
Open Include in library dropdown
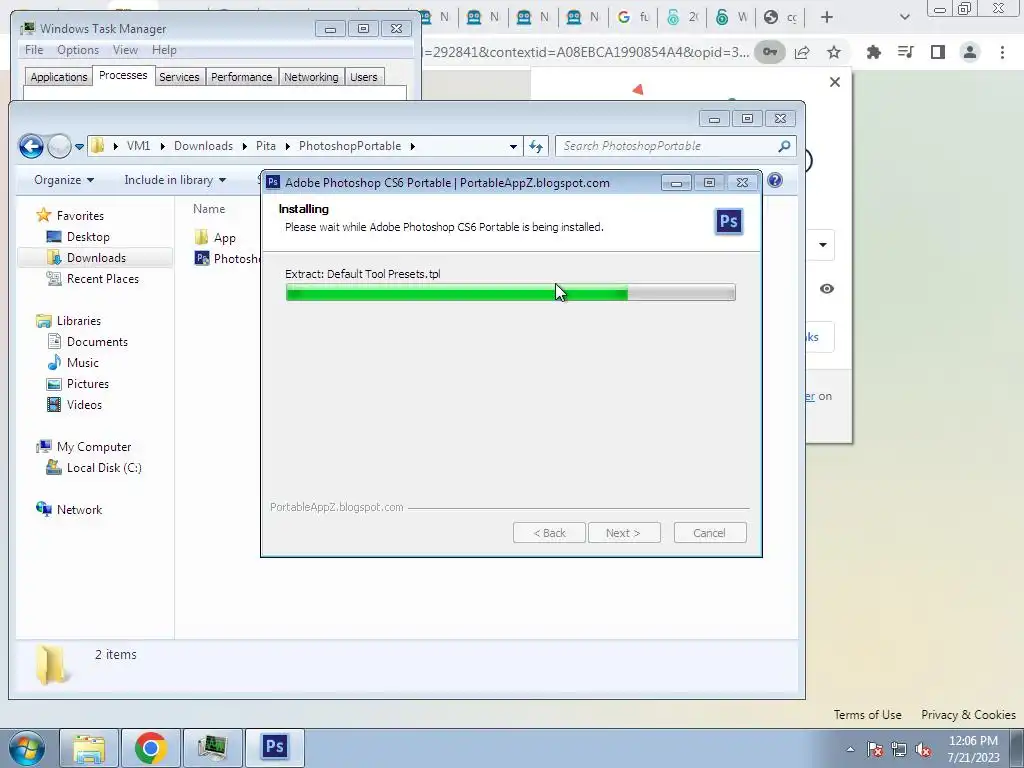click(175, 180)
